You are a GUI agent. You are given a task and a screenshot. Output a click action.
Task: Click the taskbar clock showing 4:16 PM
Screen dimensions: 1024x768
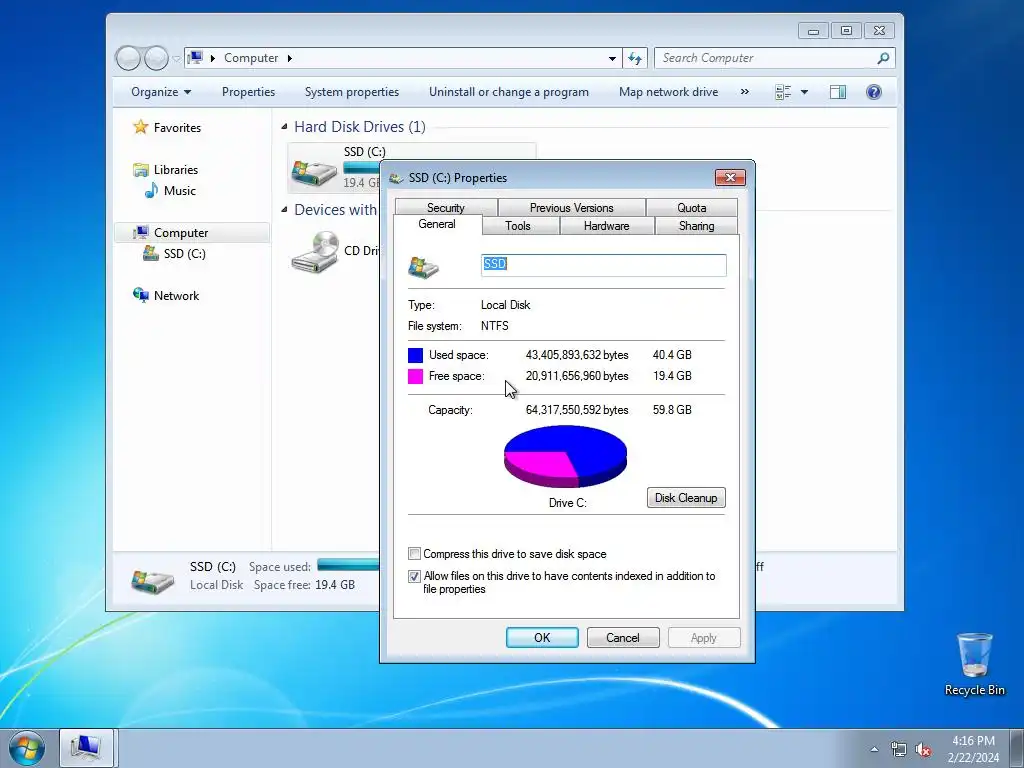(973, 749)
